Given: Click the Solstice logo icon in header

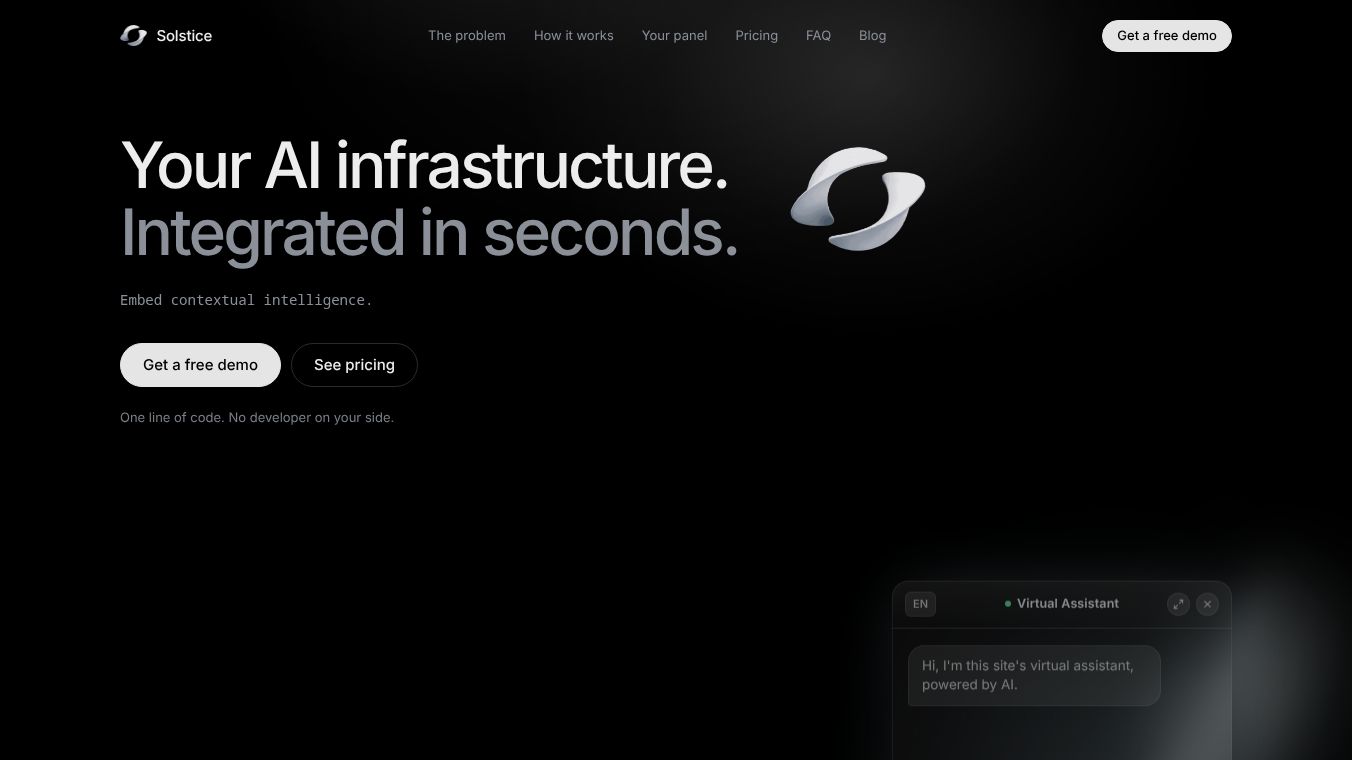Looking at the screenshot, I should point(133,36).
